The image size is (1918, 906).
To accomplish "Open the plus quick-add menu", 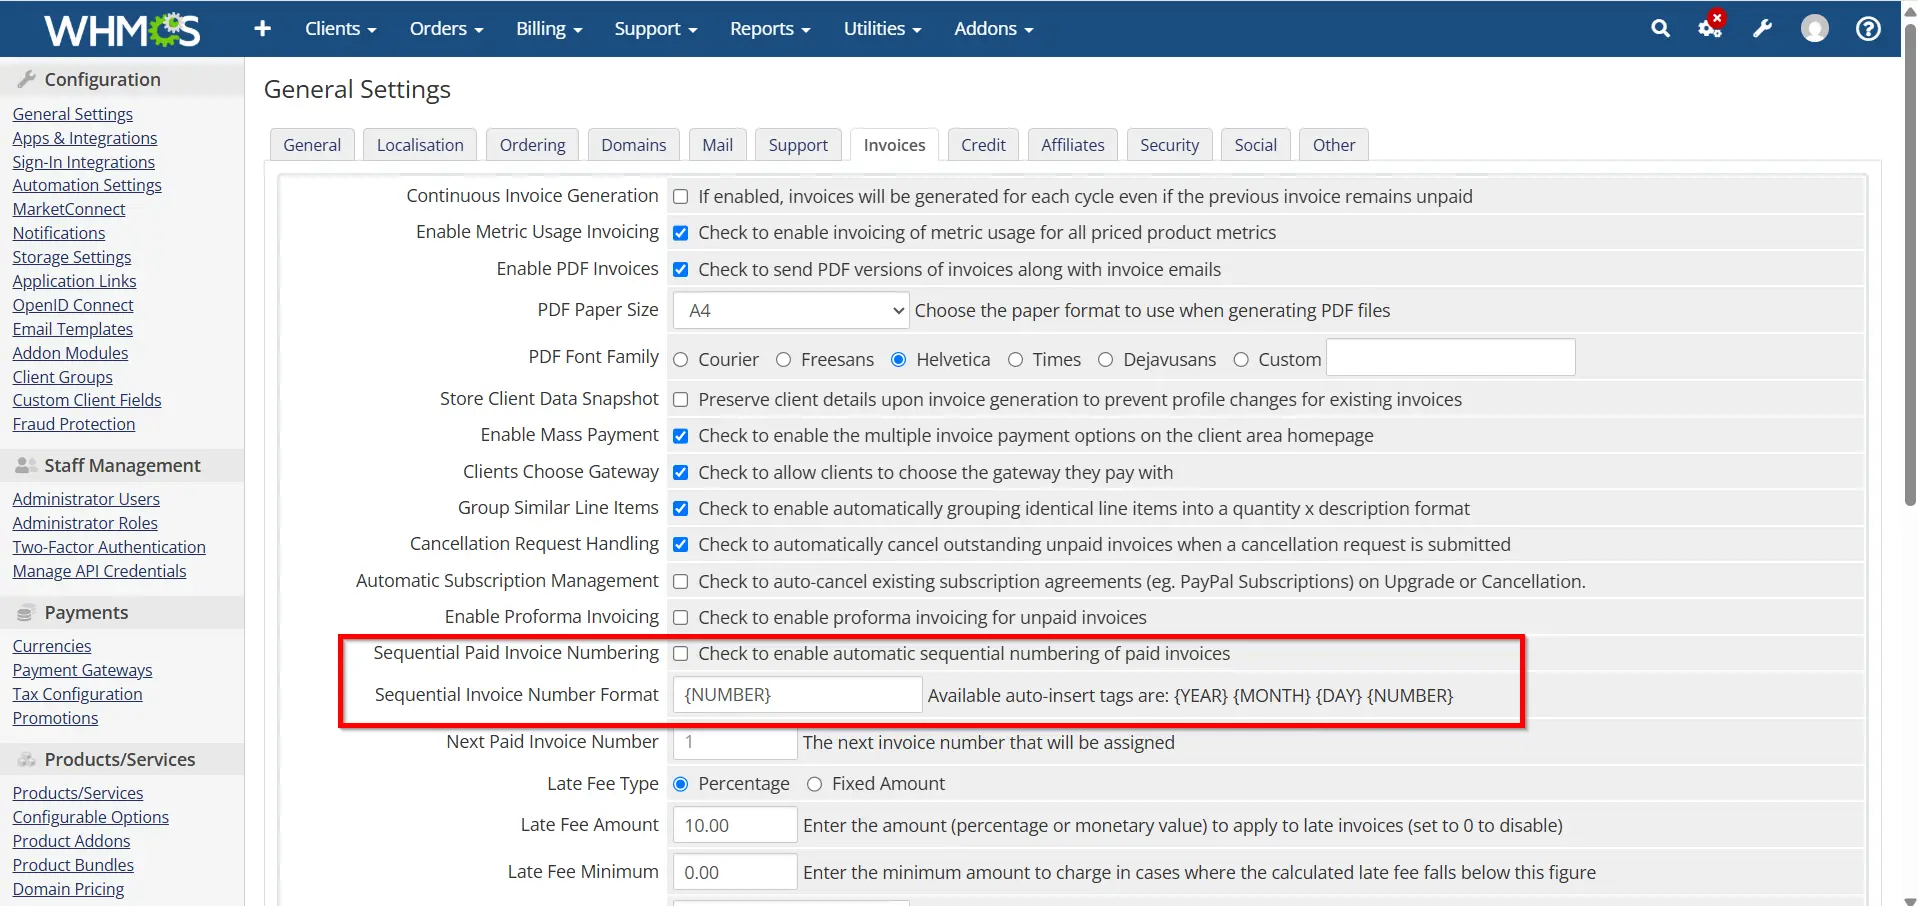I will pyautogui.click(x=262, y=29).
